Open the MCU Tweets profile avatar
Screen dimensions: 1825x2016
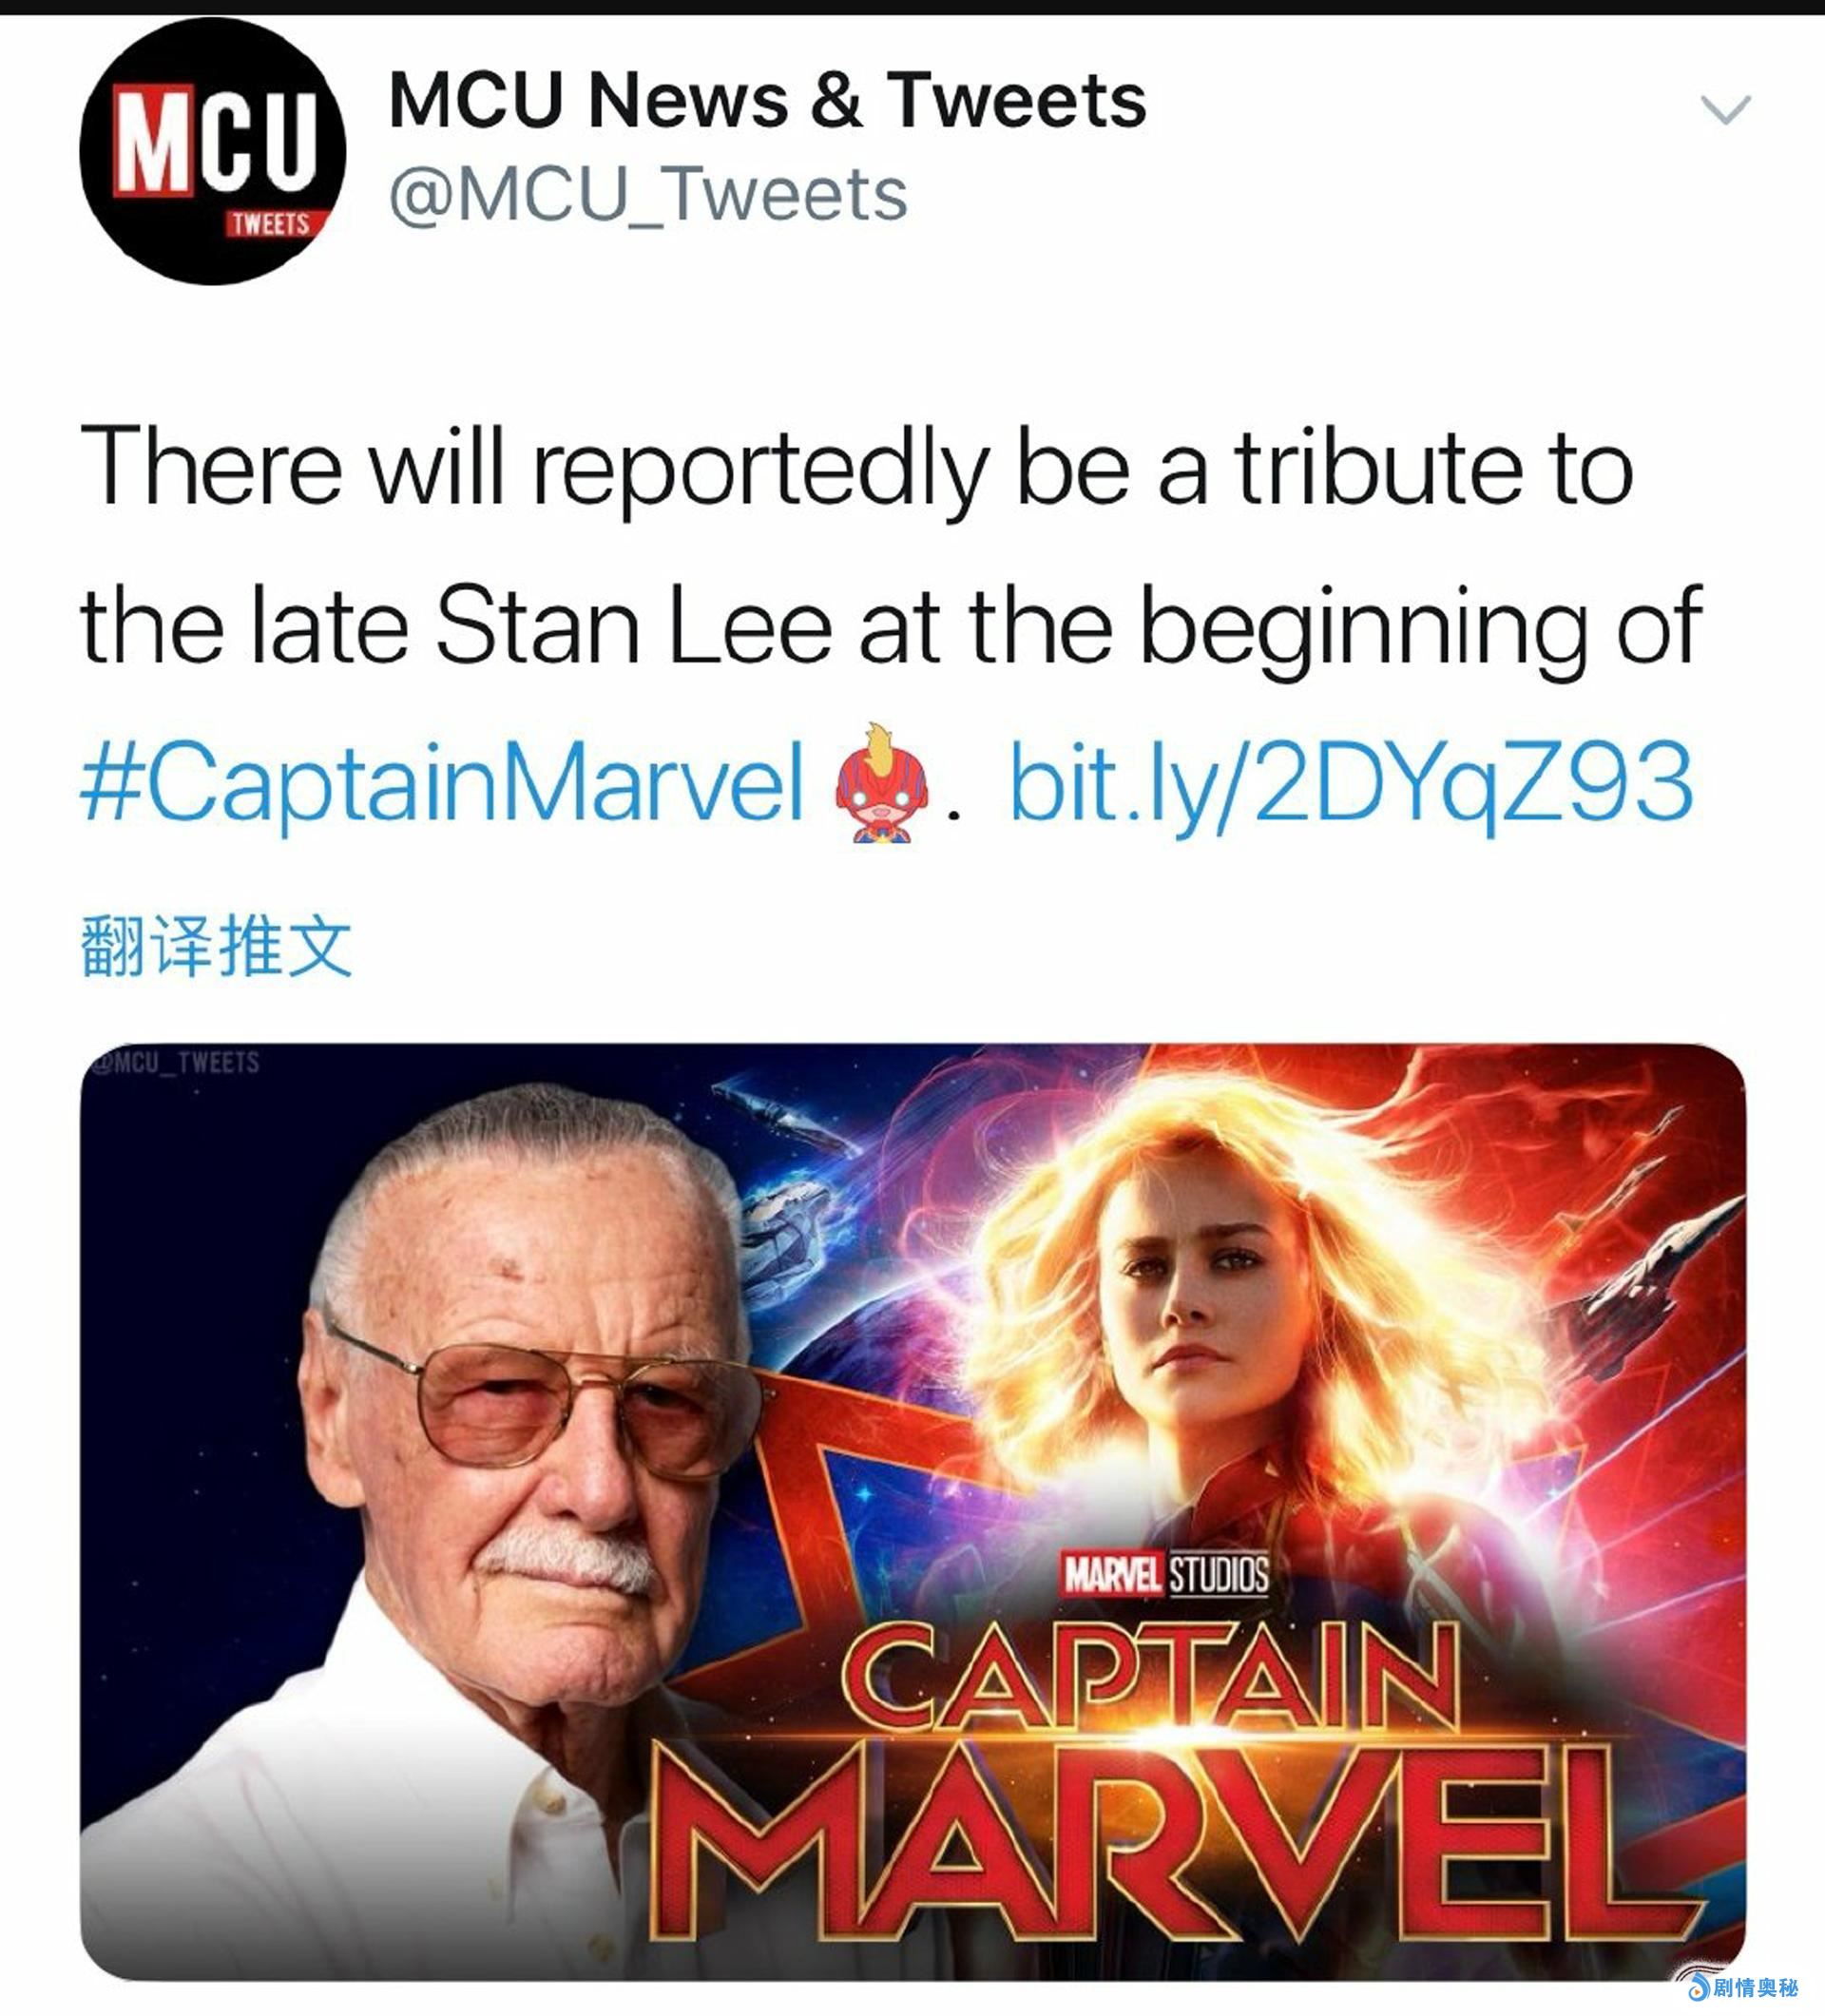coord(213,151)
